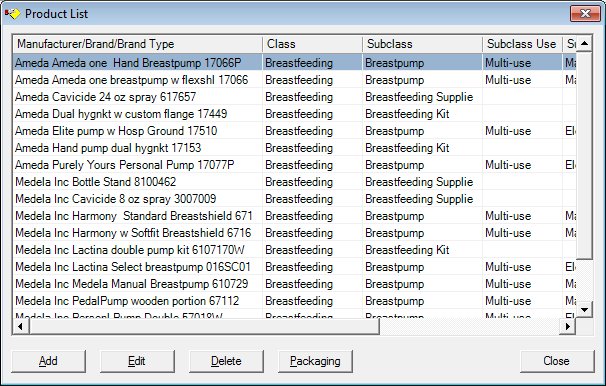Open Packaging for the selected product
This screenshot has width=606, height=386.
(315, 361)
